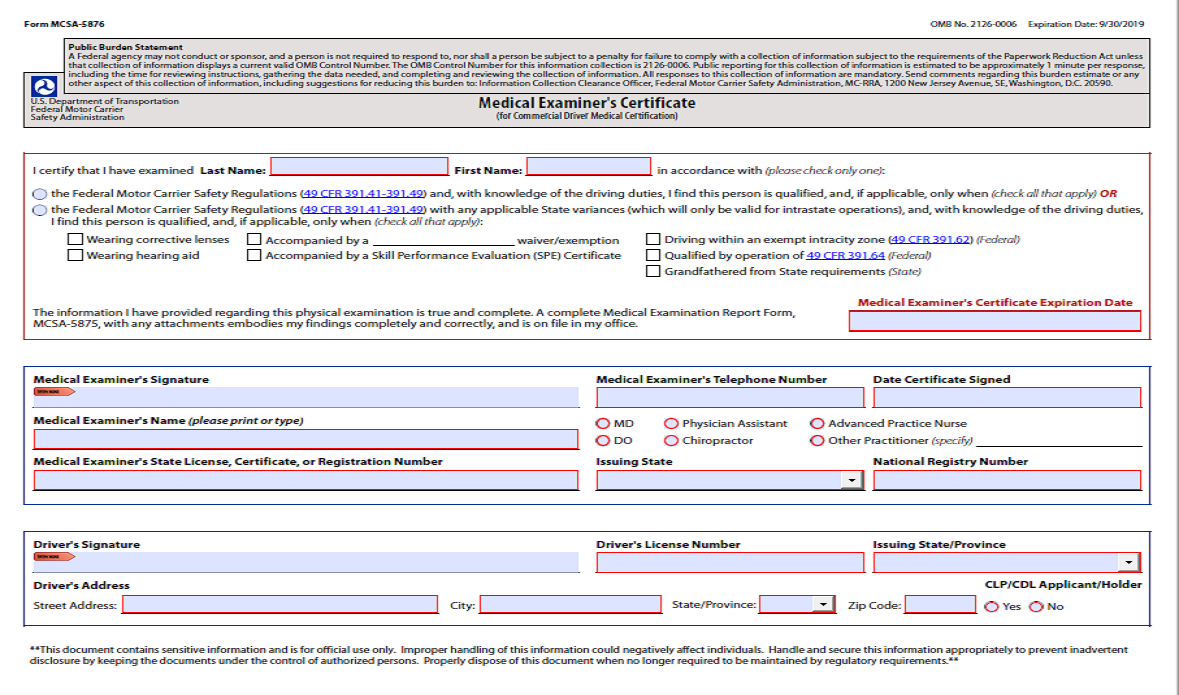
Task: Click the First Name input field
Action: click(x=589, y=167)
